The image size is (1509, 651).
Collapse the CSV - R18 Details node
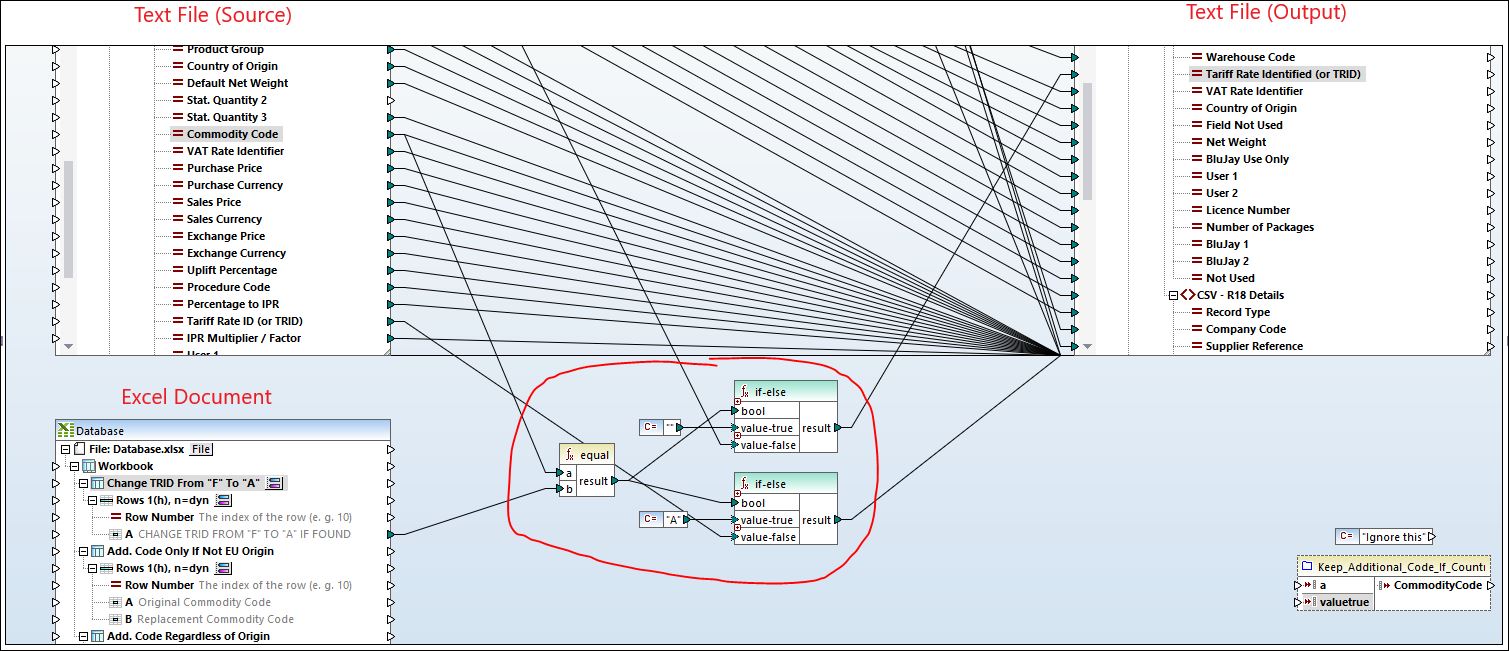point(1172,295)
